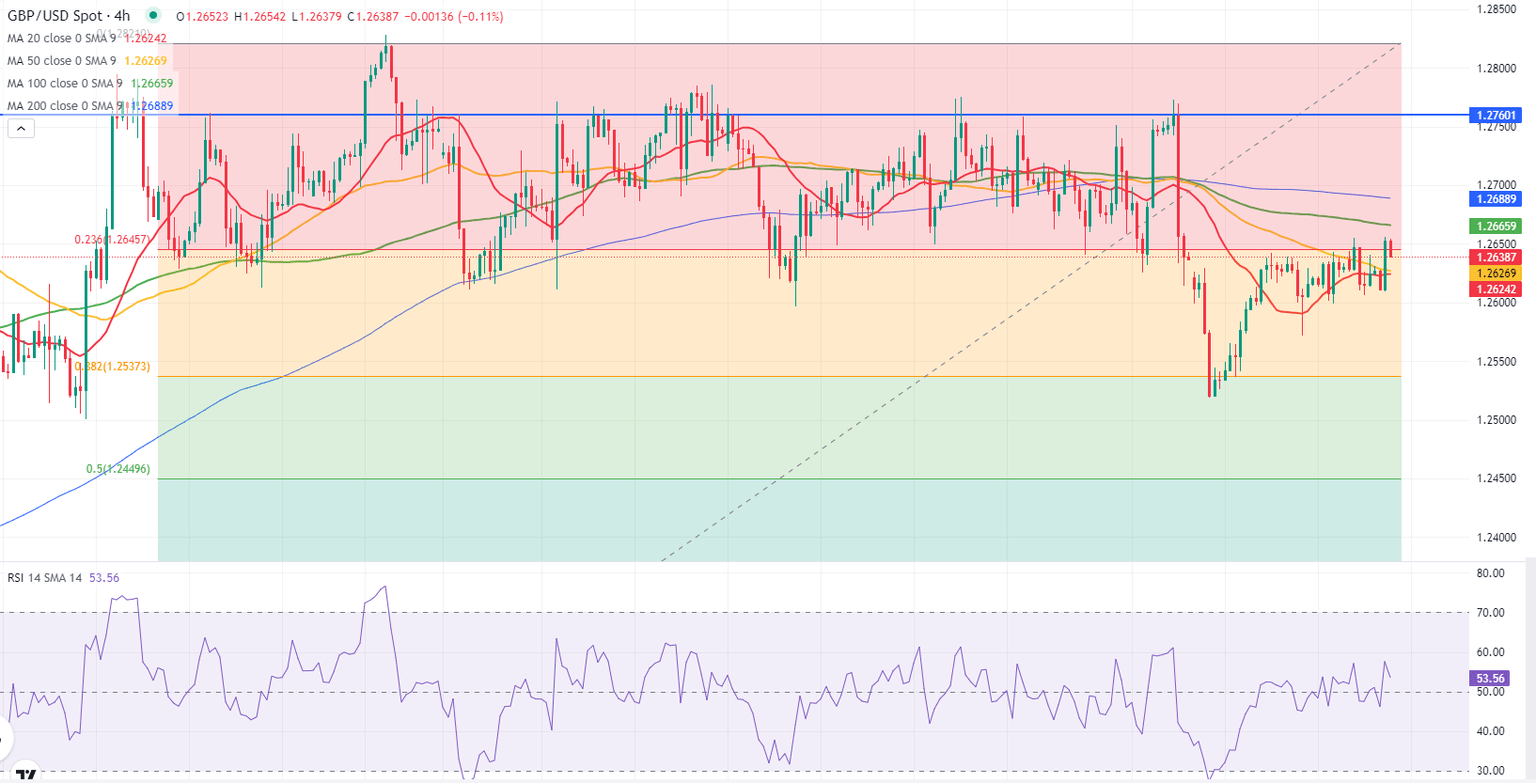Select the GBP/USD Spot 4h symbol title
Image resolution: width=1536 pixels, height=783 pixels.
(68, 16)
